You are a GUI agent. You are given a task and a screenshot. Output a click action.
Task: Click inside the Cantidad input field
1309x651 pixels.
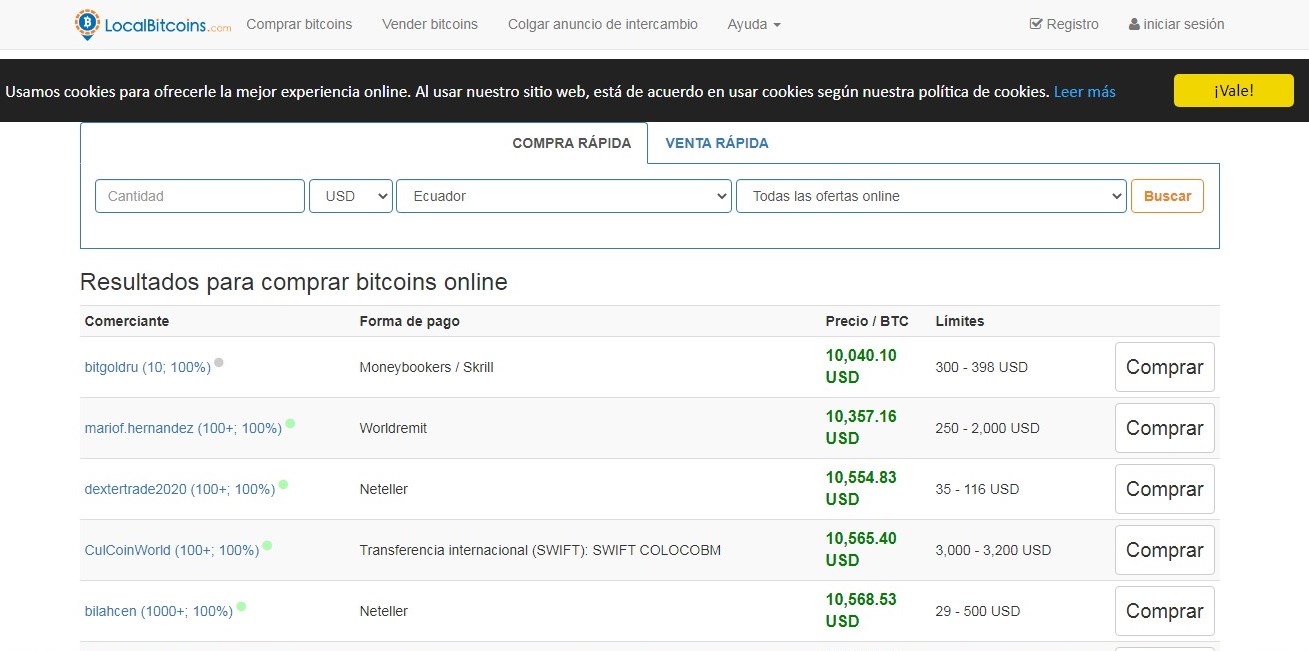[x=199, y=196]
